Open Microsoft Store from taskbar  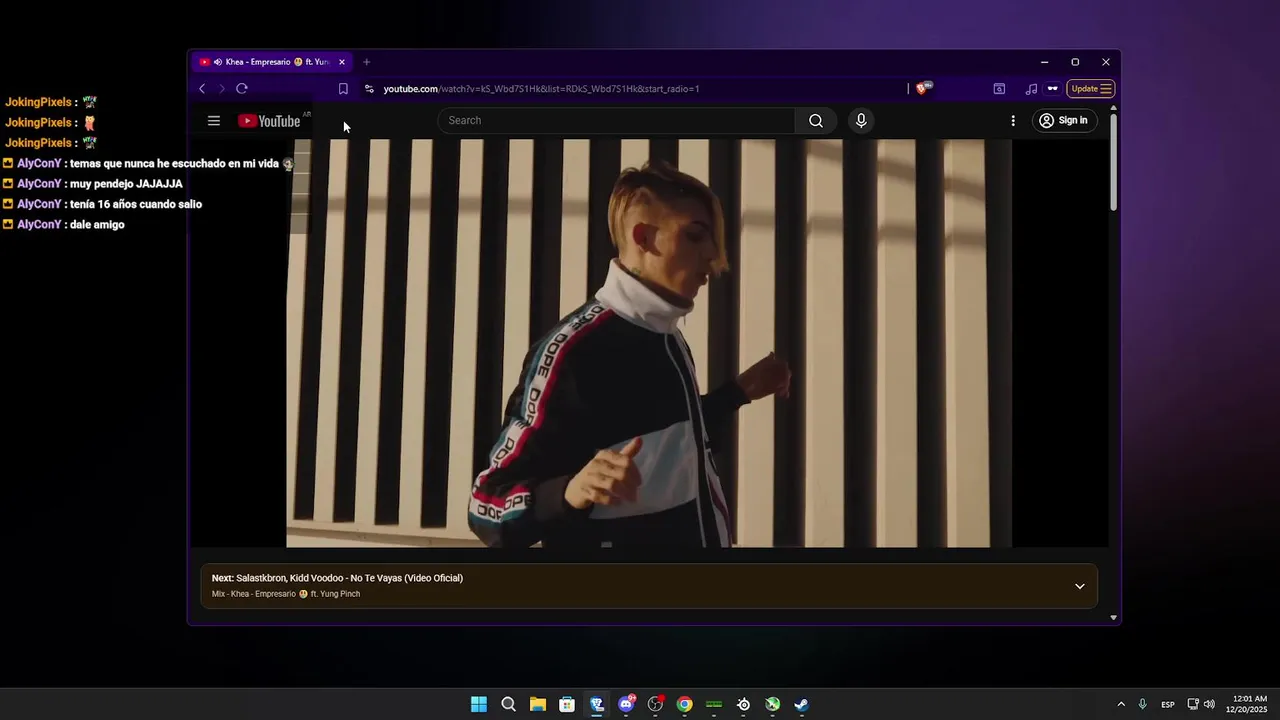(x=567, y=704)
